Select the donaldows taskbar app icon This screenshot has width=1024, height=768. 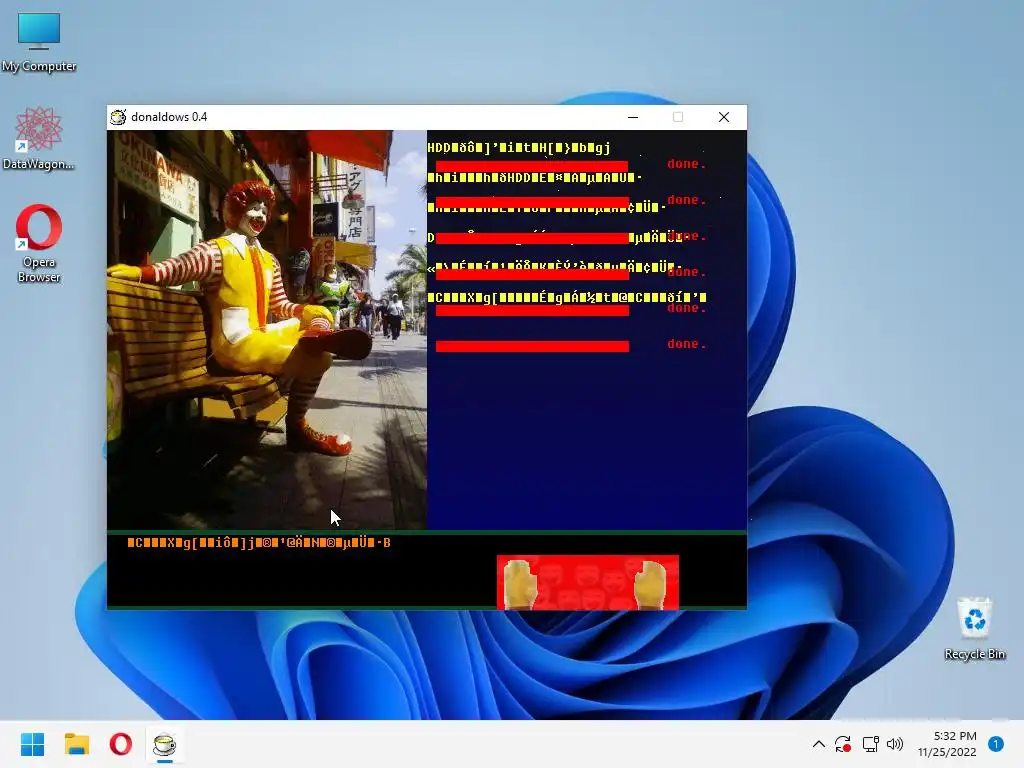pyautogui.click(x=165, y=744)
